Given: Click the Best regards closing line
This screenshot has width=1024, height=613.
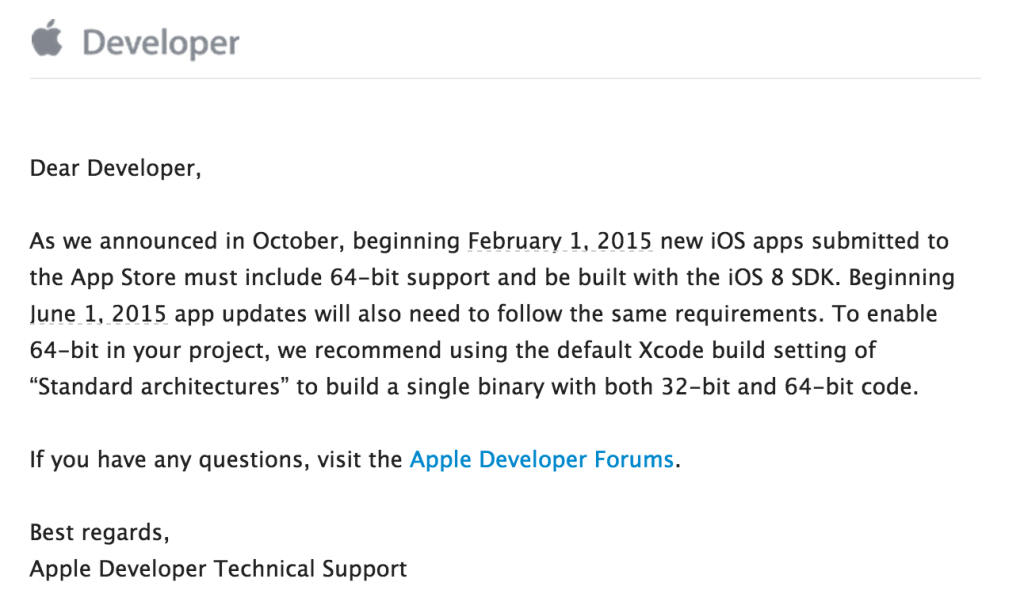Looking at the screenshot, I should tap(99, 533).
